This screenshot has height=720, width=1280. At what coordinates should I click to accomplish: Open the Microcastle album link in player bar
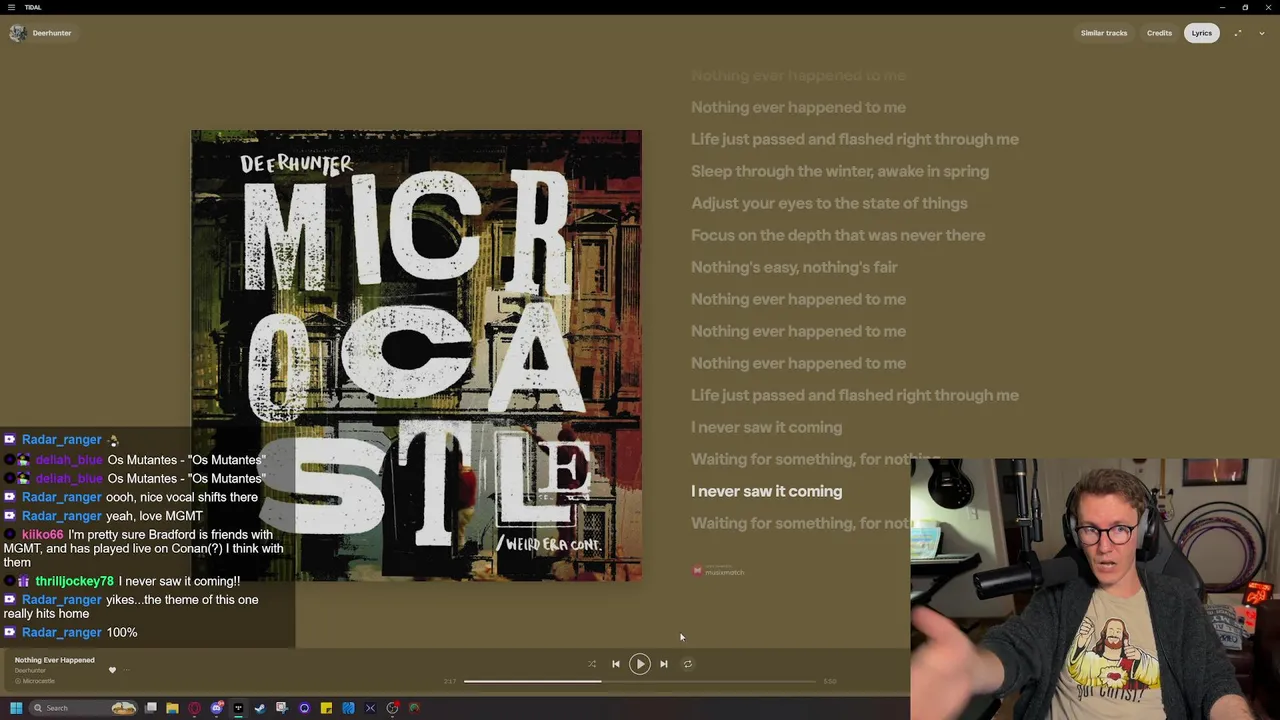pyautogui.click(x=38, y=681)
